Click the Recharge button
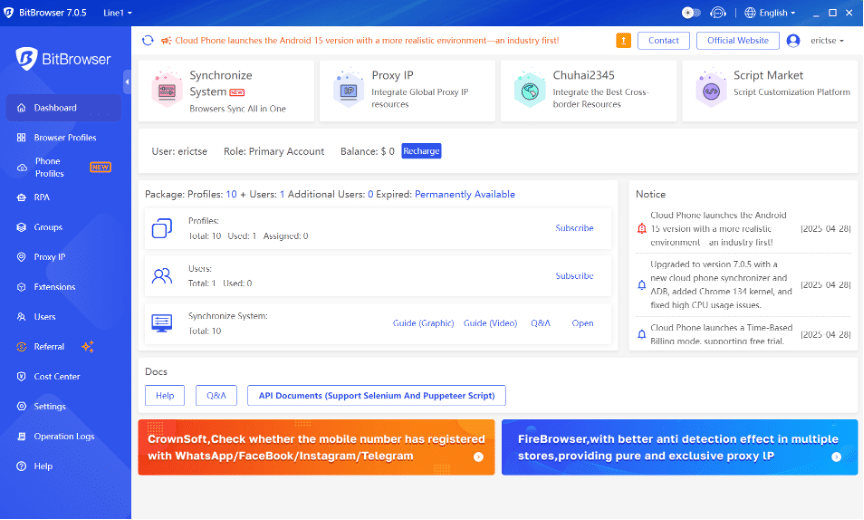 click(x=421, y=151)
